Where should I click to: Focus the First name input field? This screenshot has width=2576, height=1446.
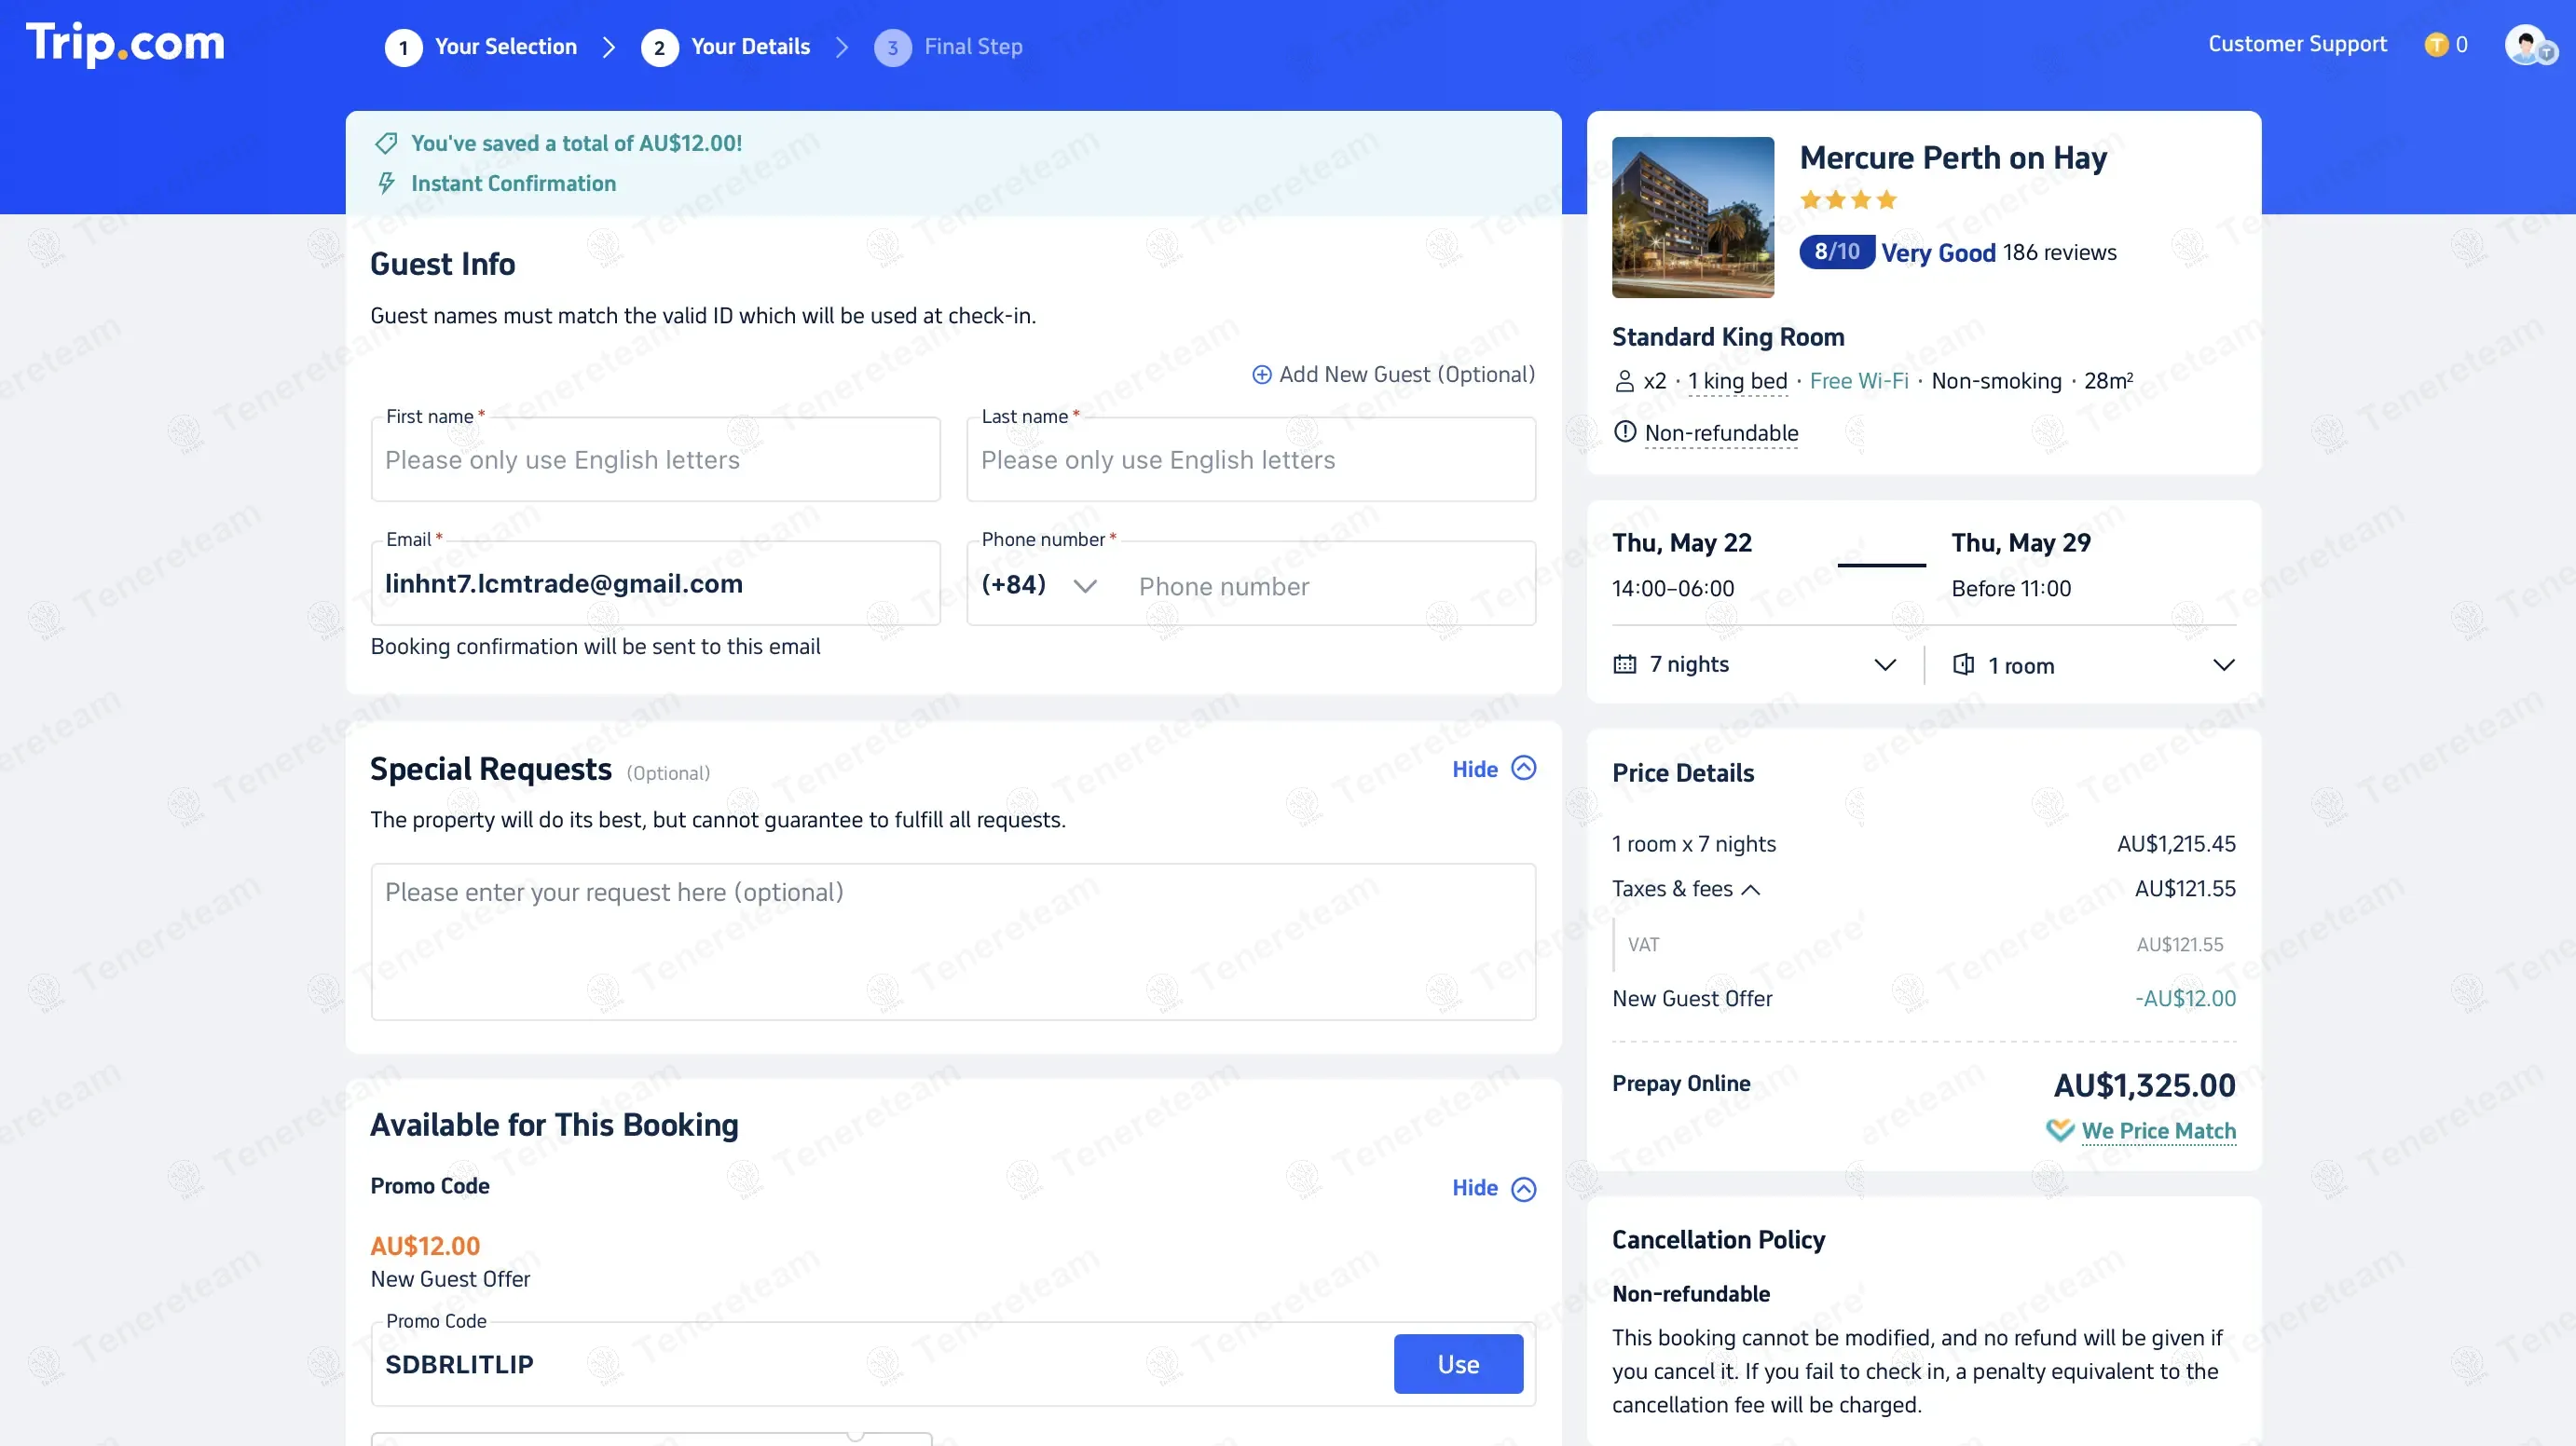[655, 460]
